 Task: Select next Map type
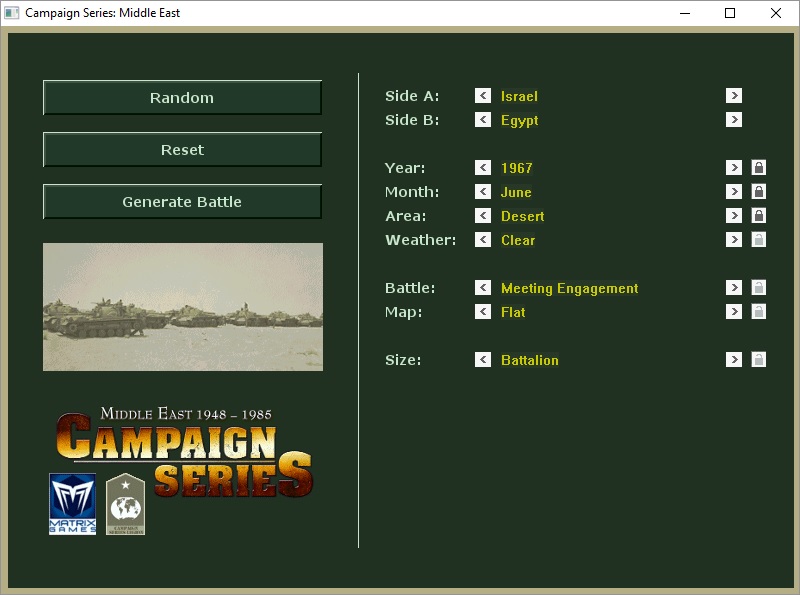[x=734, y=311]
